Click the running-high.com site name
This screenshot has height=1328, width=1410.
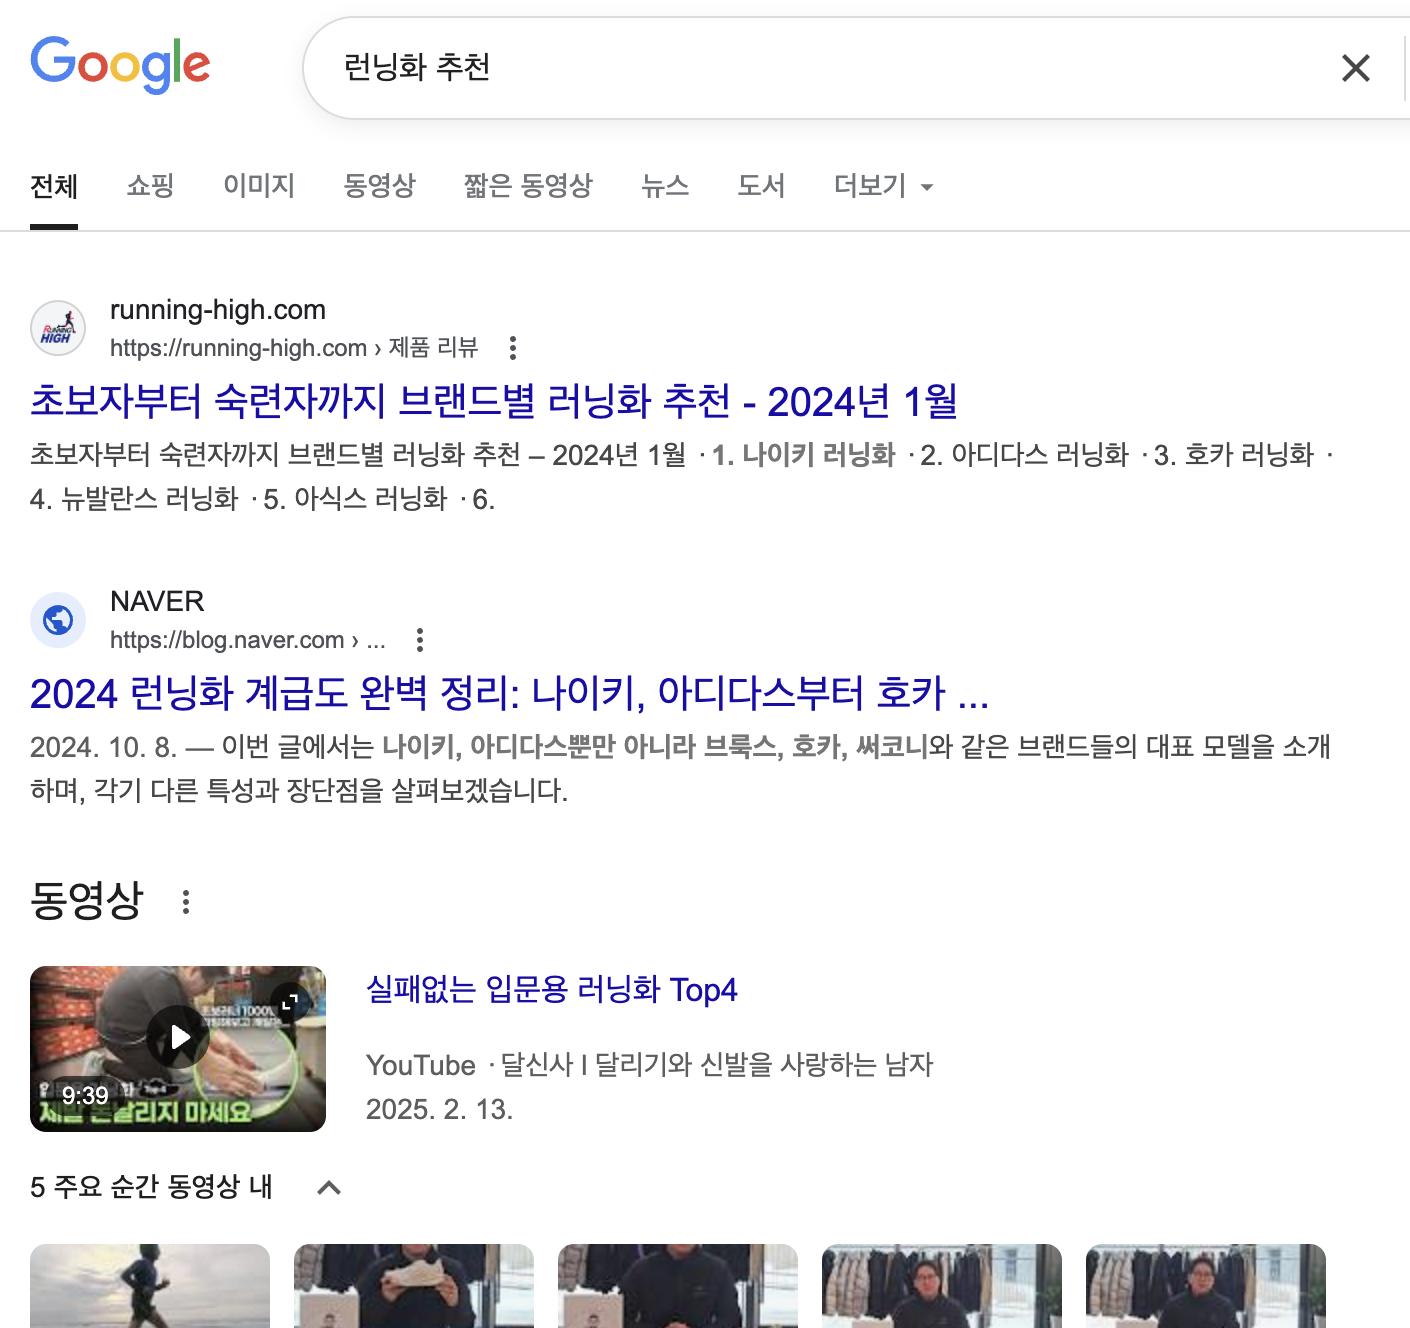(x=218, y=310)
